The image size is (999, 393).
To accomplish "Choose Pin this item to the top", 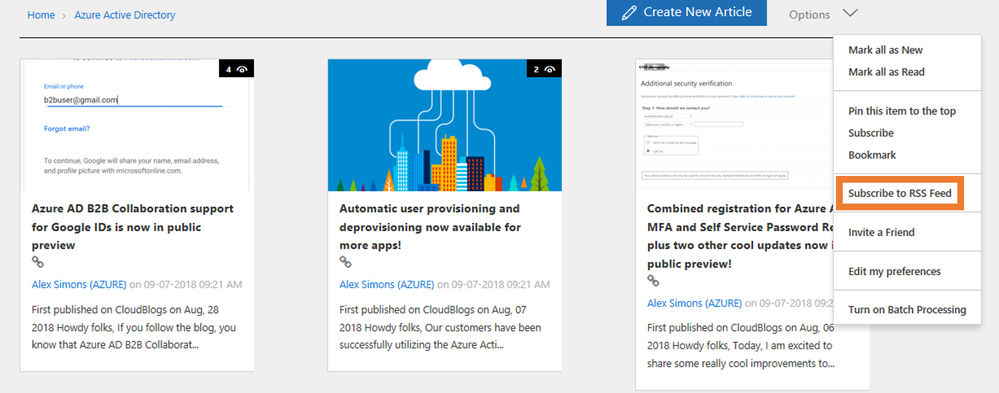I will [x=902, y=111].
